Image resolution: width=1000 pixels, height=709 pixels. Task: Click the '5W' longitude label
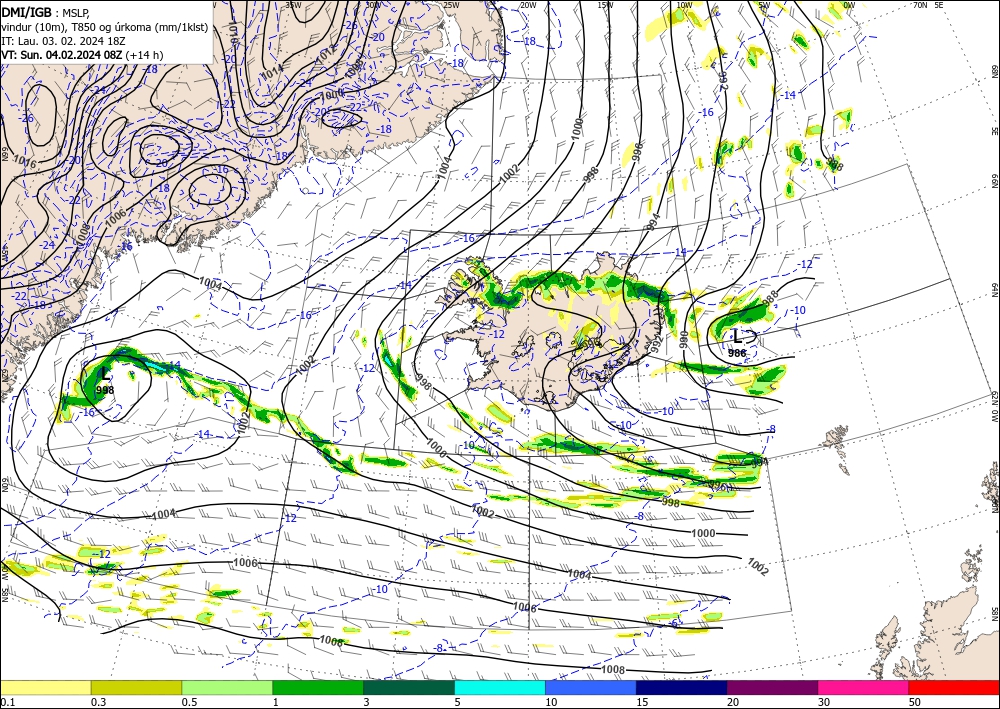[x=765, y=5]
